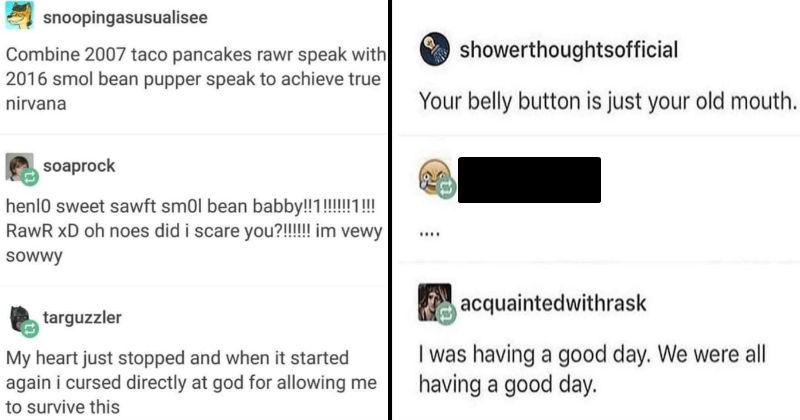Open acquaintedwithrask's avatar picture
The width and height of the screenshot is (800, 420).
click(x=435, y=301)
